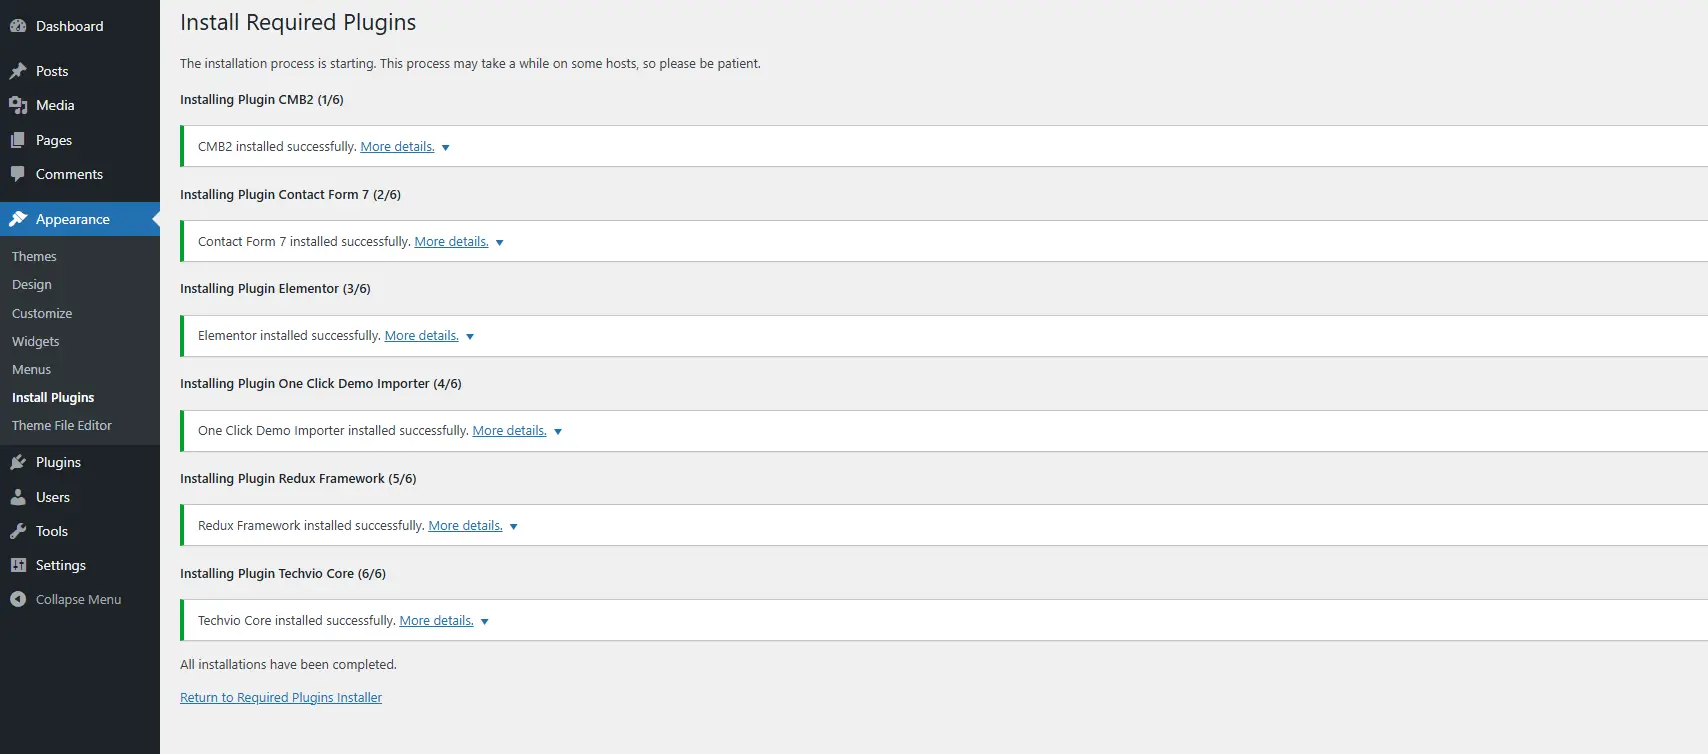This screenshot has height=754, width=1708.
Task: Click More details link for CMB2
Action: (x=397, y=146)
